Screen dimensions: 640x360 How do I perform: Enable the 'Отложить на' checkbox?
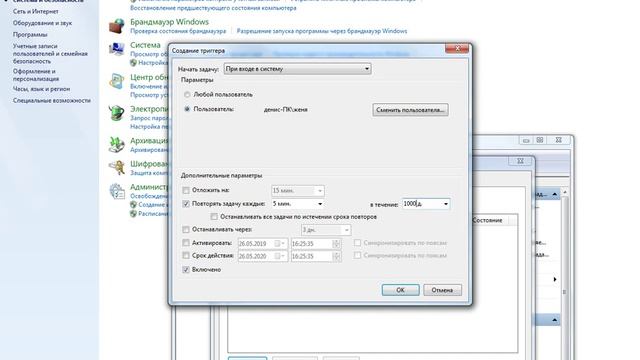pyautogui.click(x=186, y=190)
